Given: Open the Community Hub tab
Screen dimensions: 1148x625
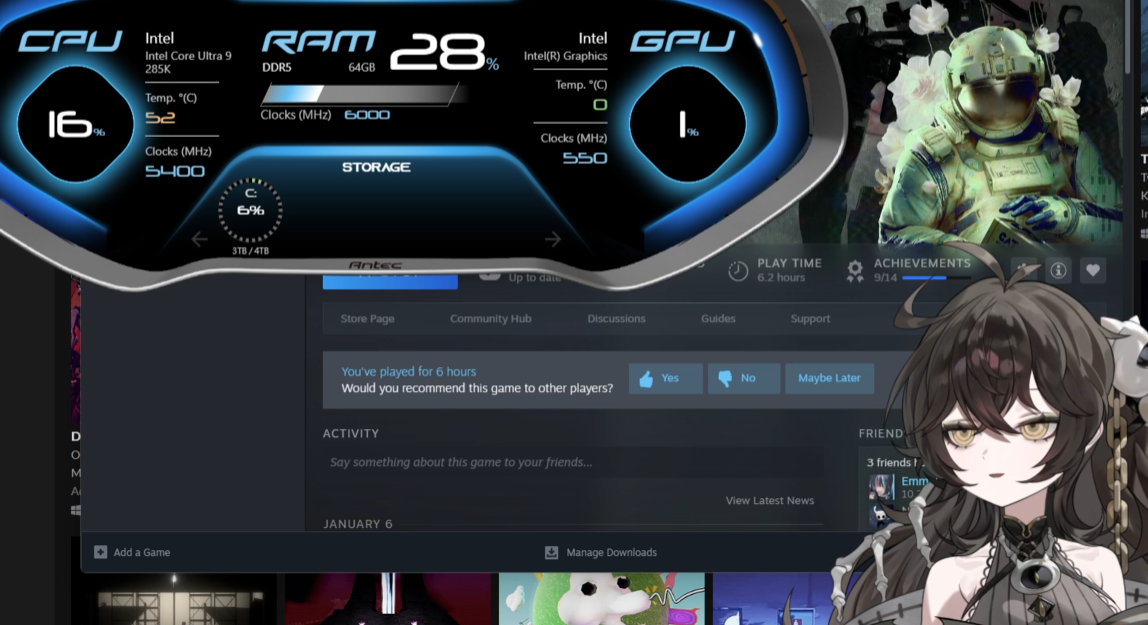Looking at the screenshot, I should click(x=491, y=318).
